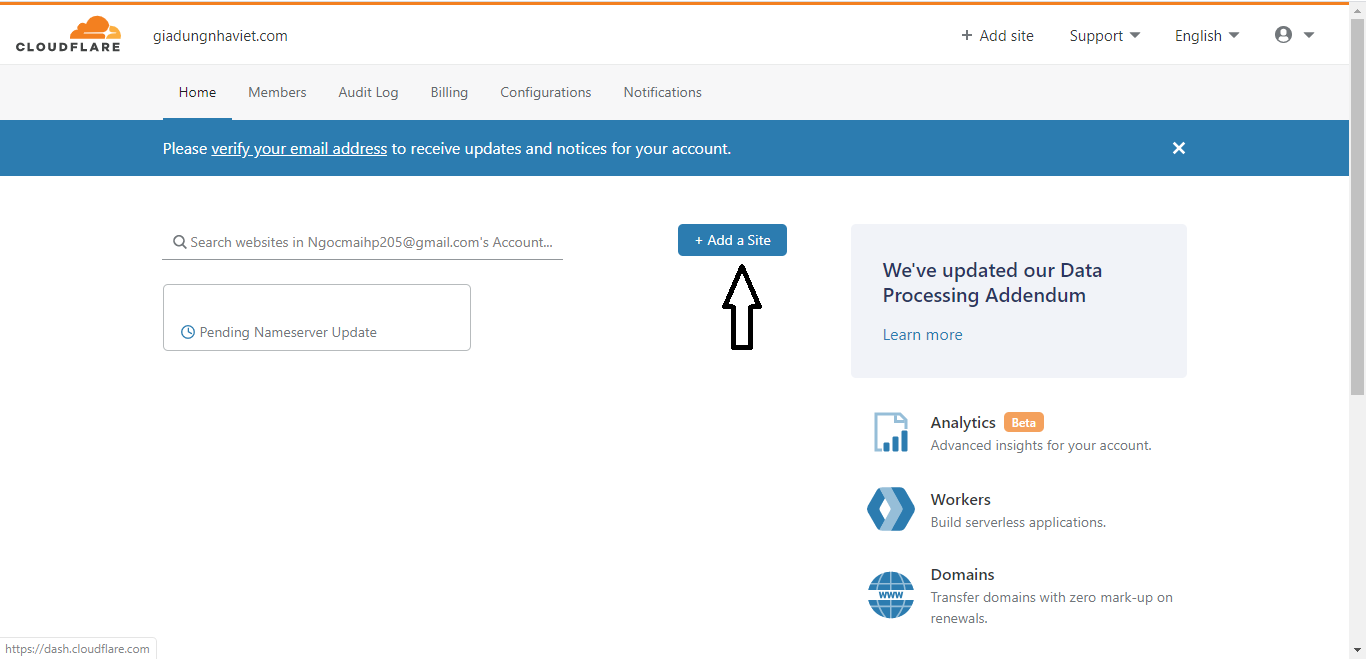Image resolution: width=1366 pixels, height=659 pixels.
Task: Open the English language dropdown
Action: (x=1206, y=35)
